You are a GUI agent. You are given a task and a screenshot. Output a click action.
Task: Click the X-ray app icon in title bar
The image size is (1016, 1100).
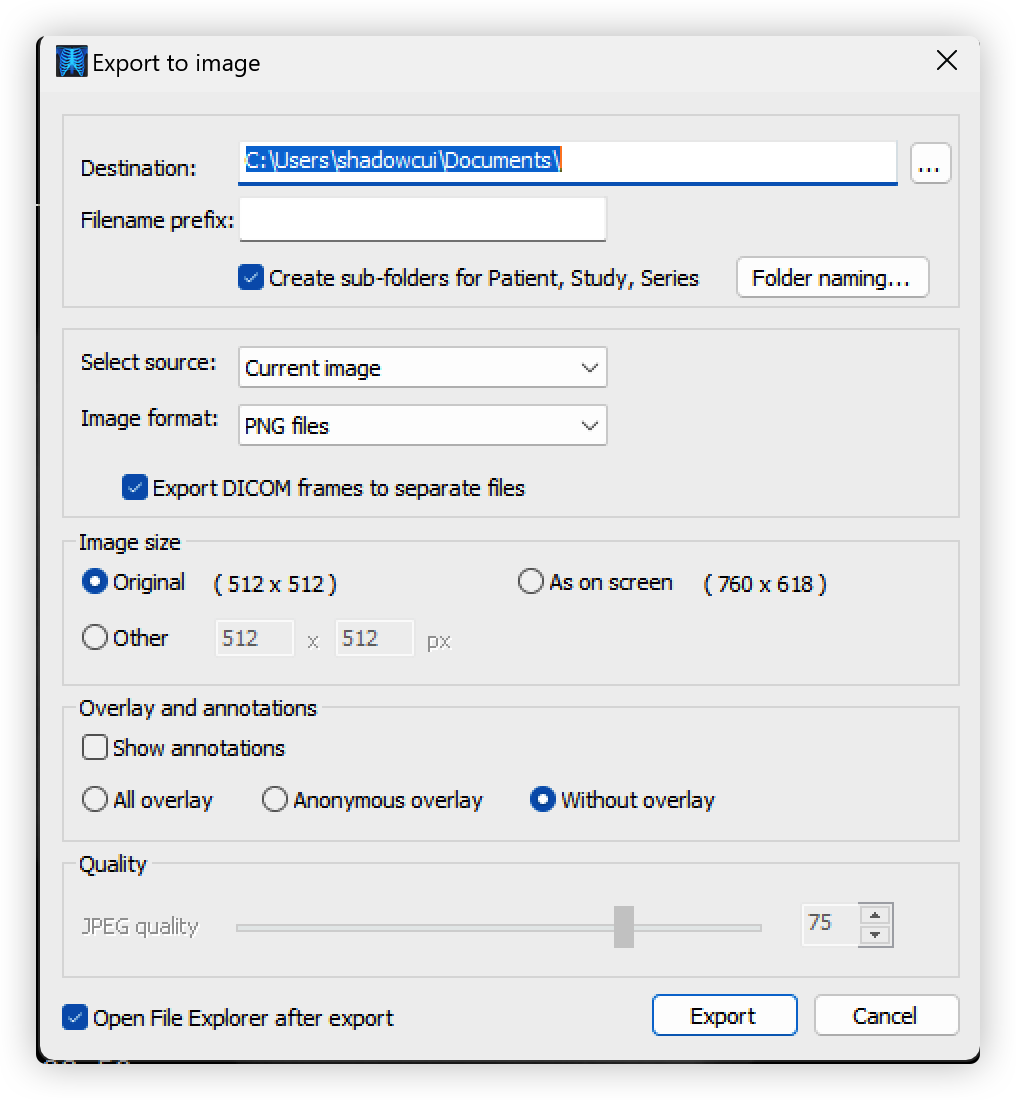tap(72, 62)
